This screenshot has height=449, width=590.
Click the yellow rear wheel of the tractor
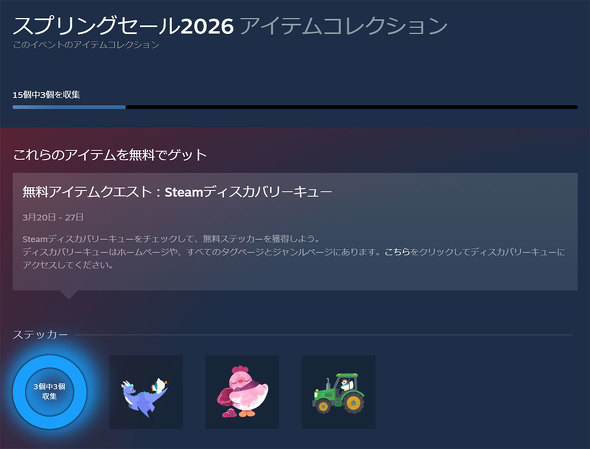click(353, 403)
